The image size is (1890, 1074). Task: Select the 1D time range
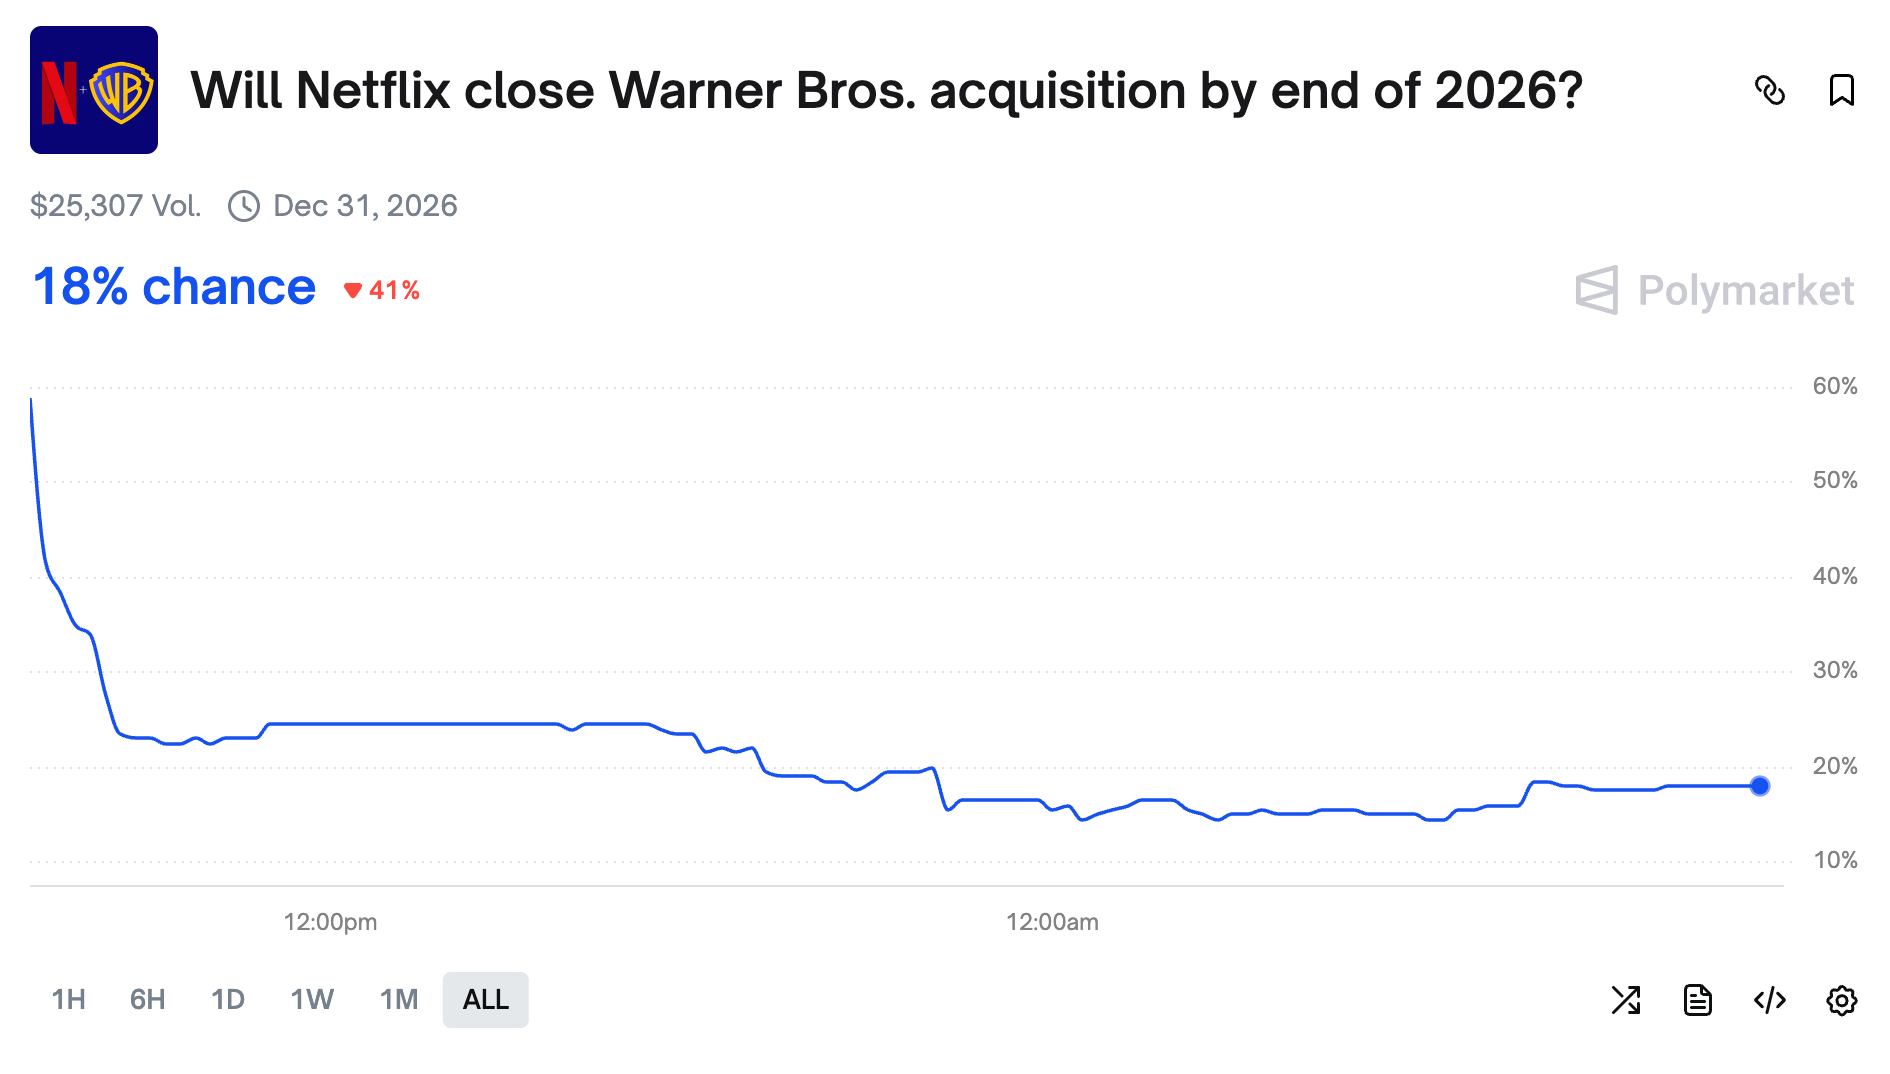pos(228,999)
